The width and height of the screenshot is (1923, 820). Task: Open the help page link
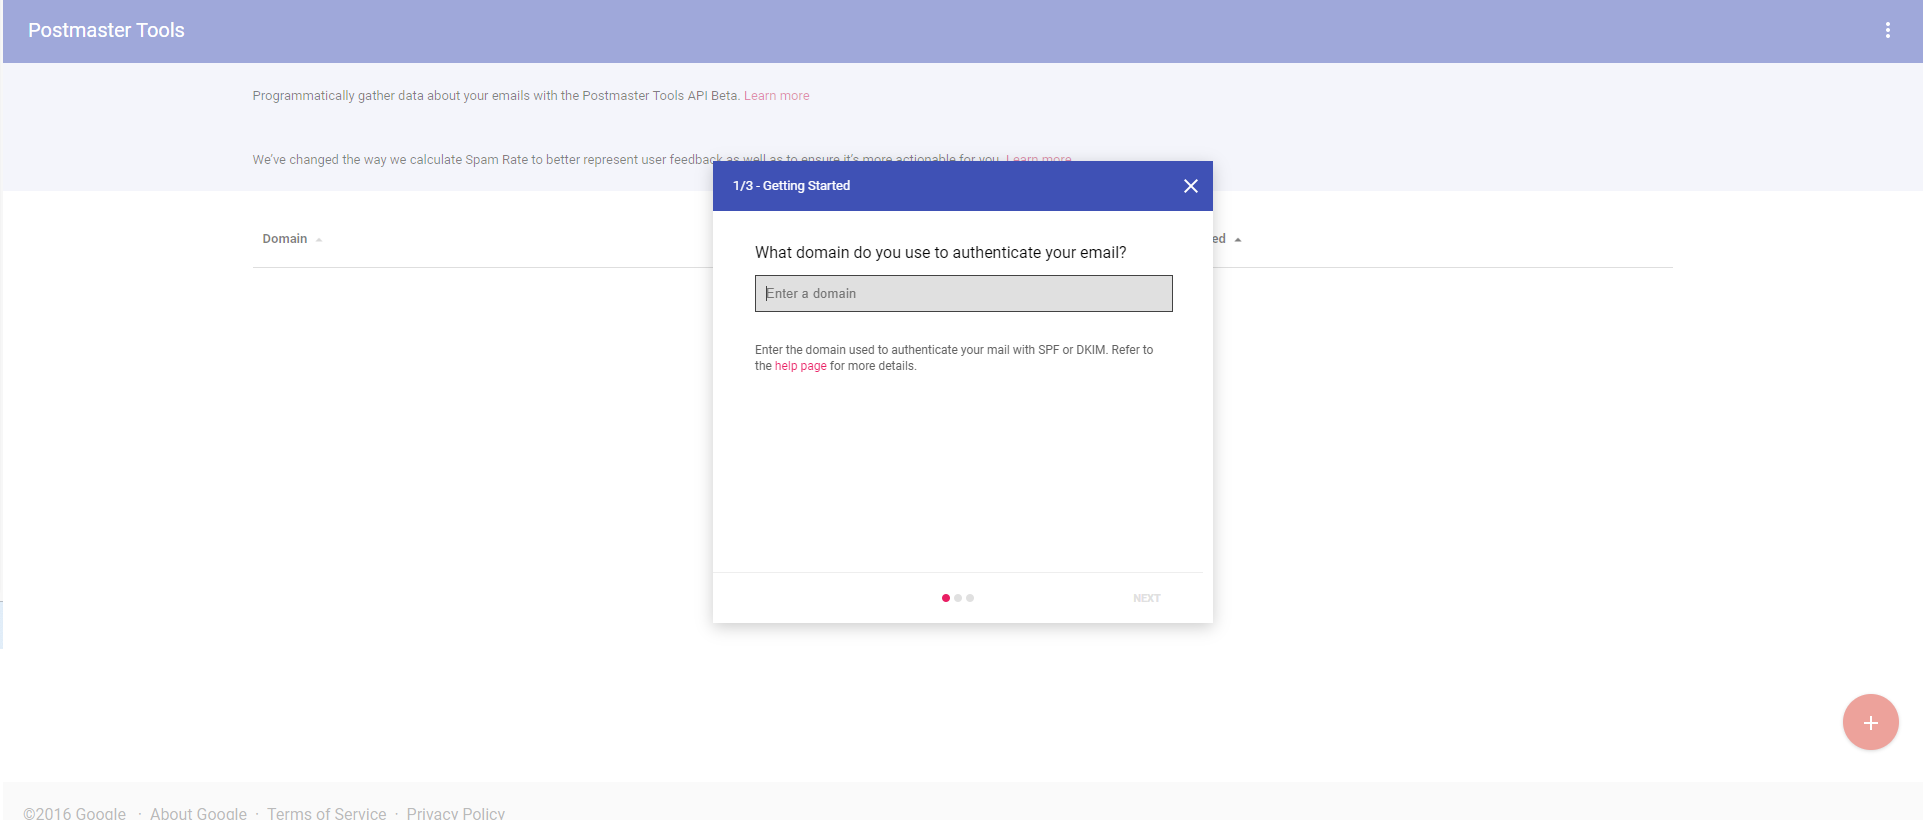[x=800, y=366]
